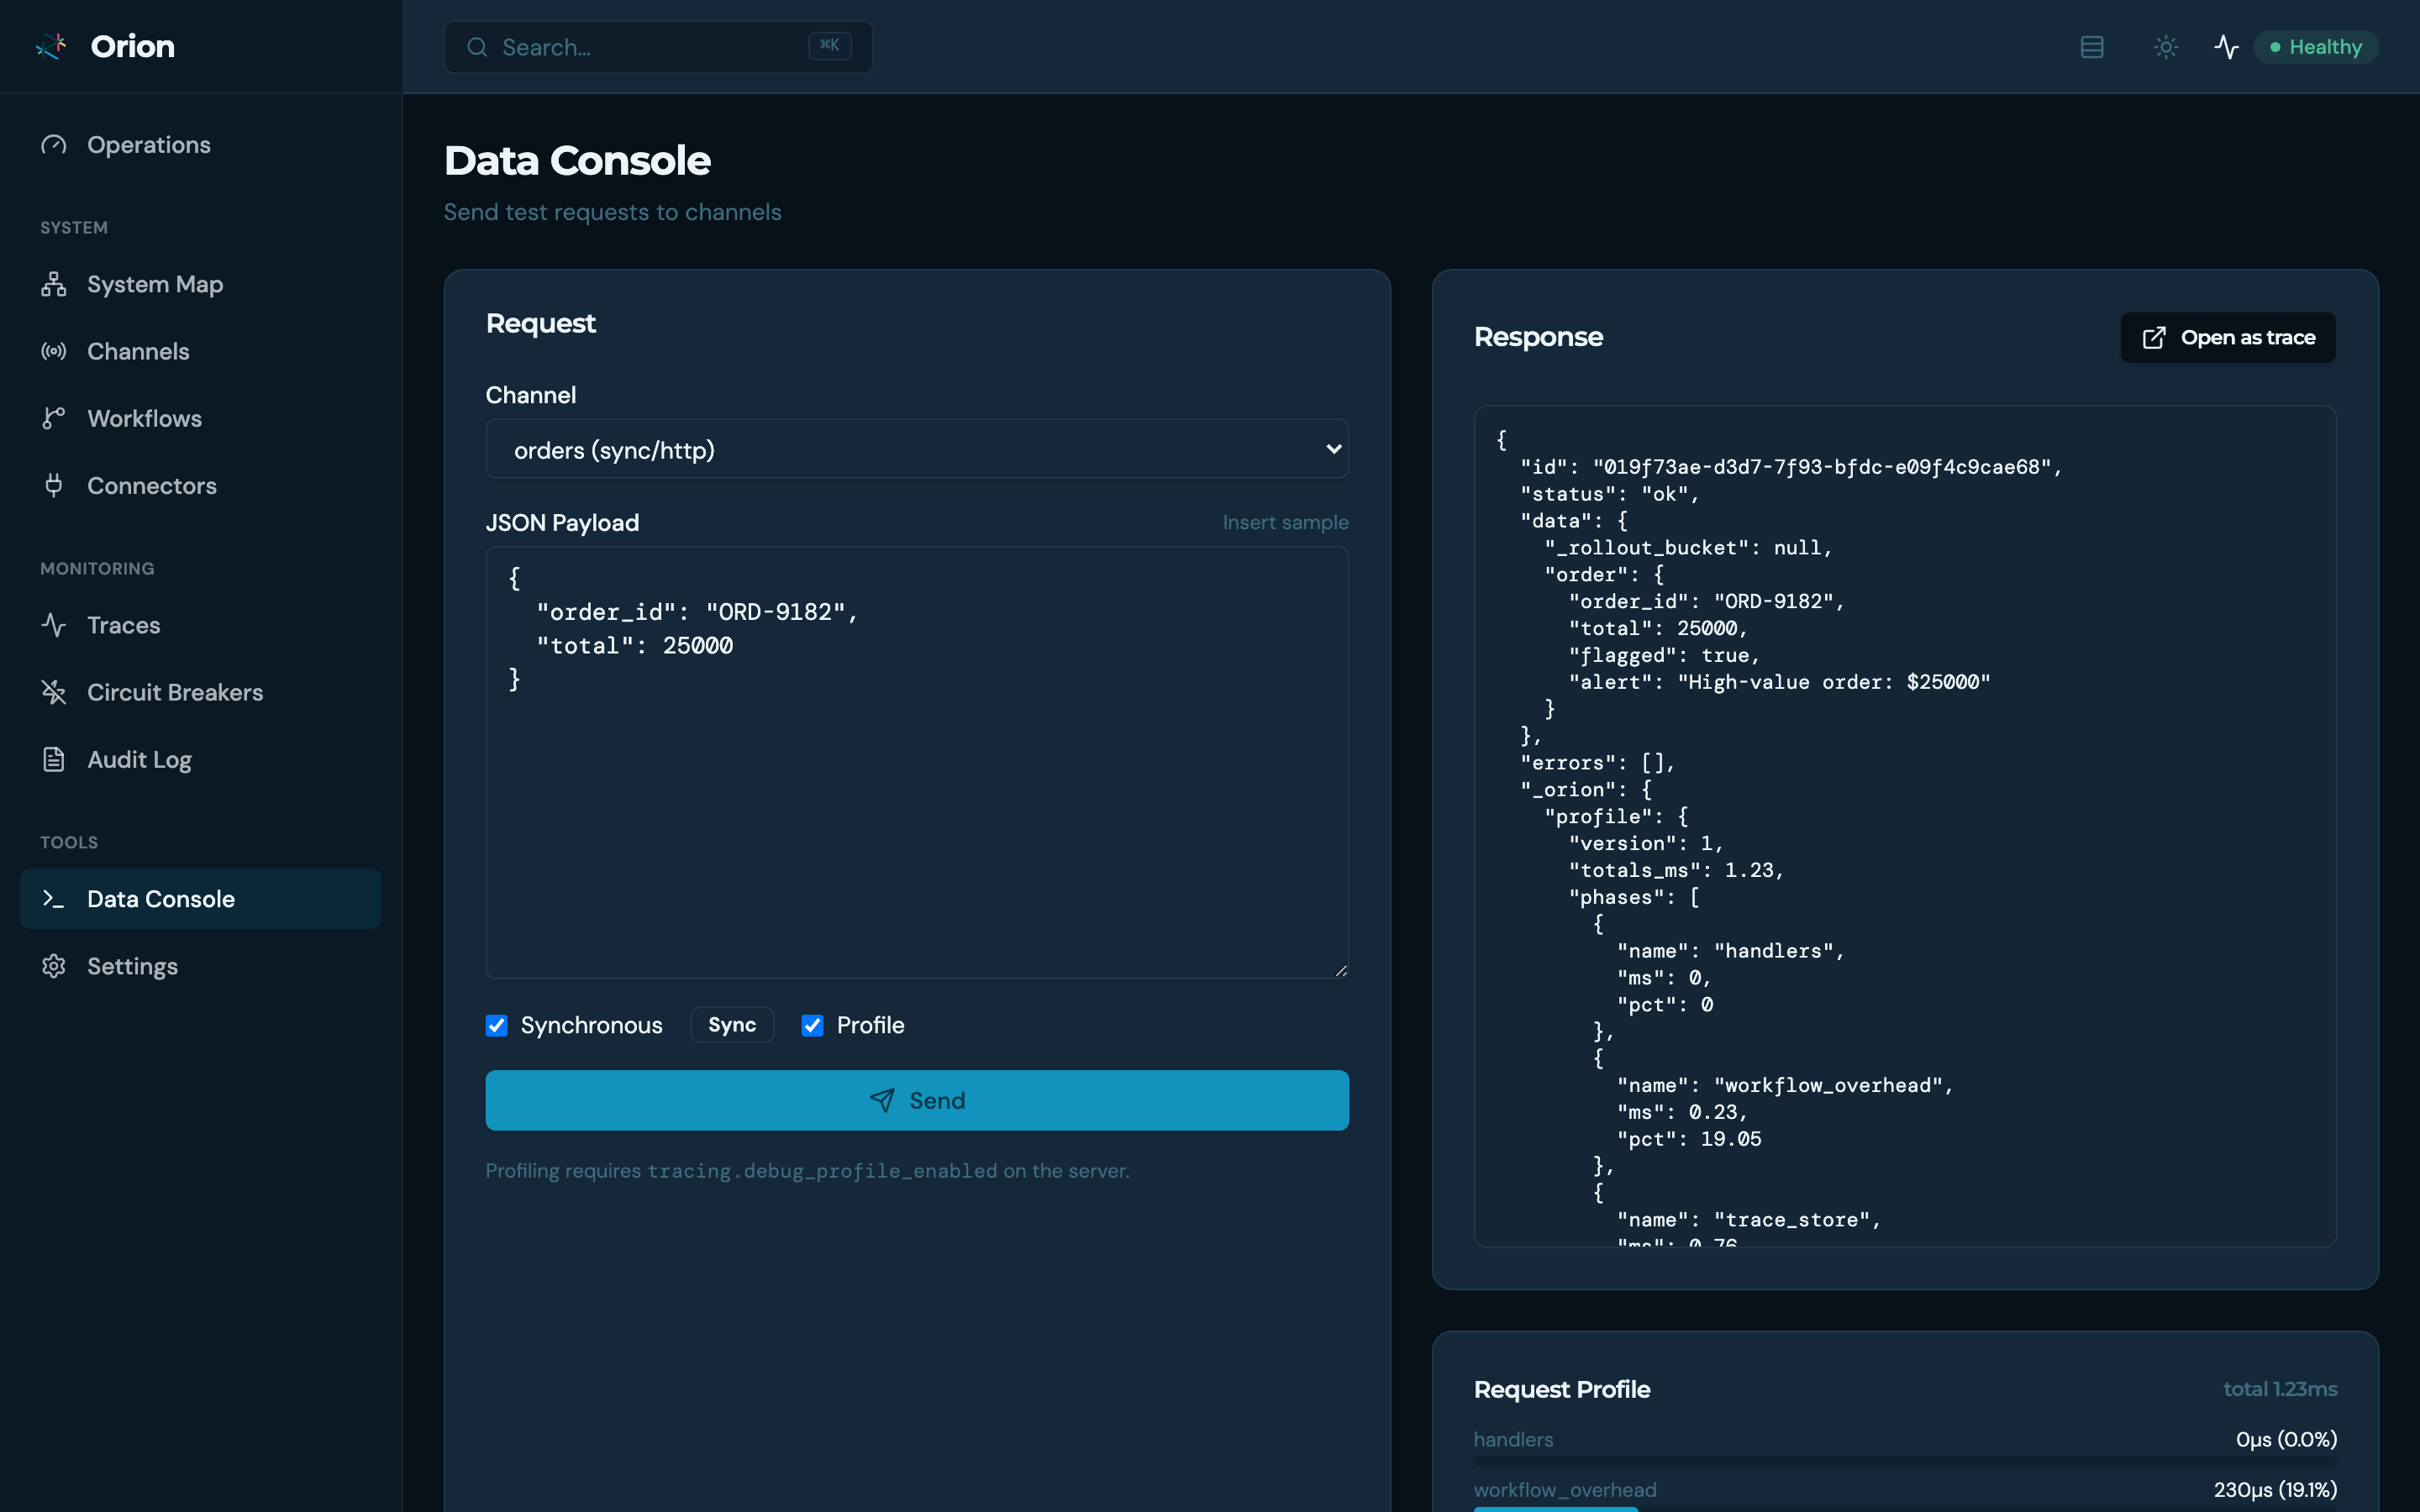Click the "alert": "High-value order: $25000" line
Viewport: 2420px width, 1512px height.
(1779, 682)
